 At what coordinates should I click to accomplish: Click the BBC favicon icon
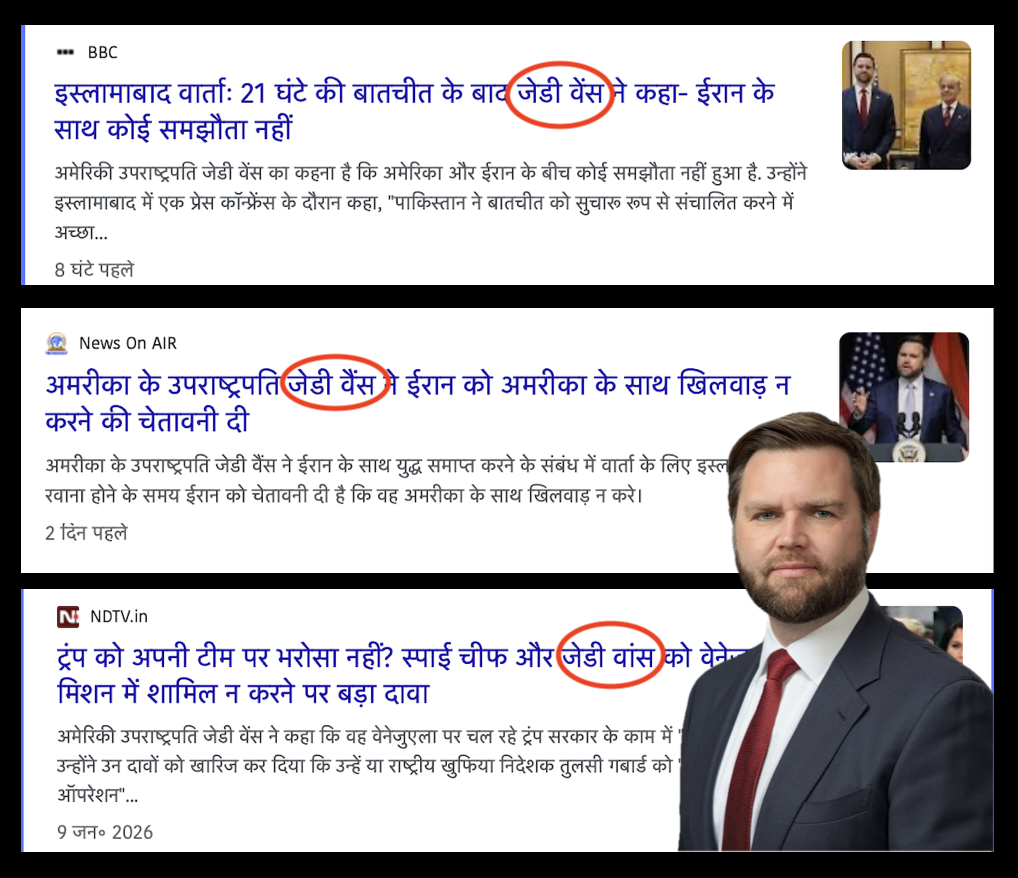tap(66, 53)
